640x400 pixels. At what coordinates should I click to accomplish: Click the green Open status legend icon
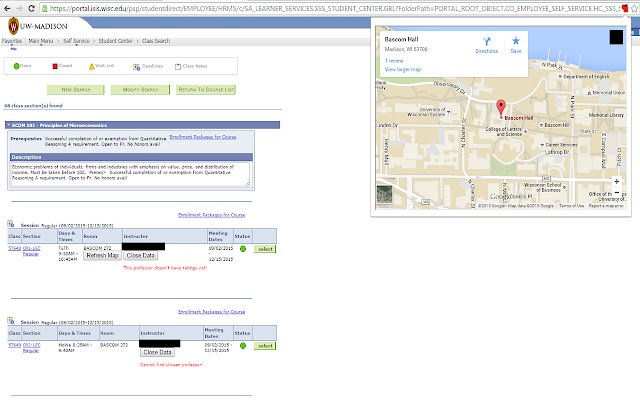[16, 66]
